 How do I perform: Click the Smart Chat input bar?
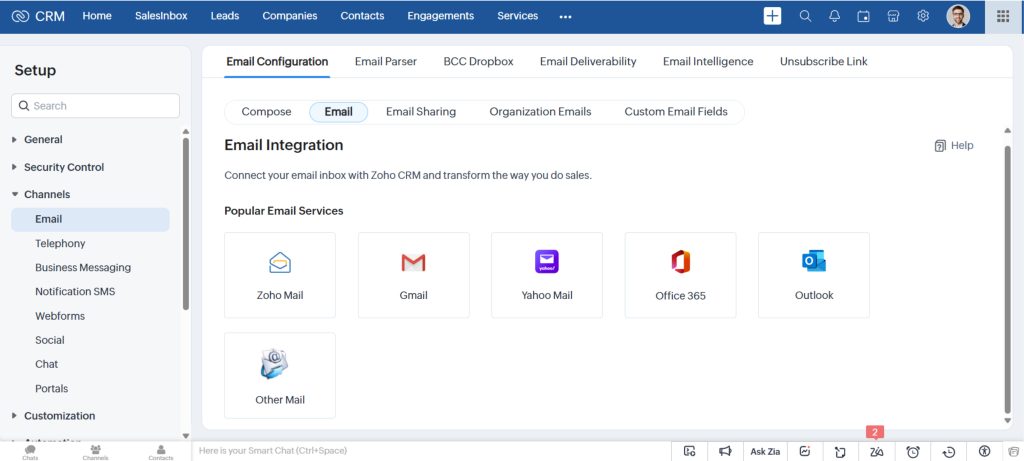432,451
